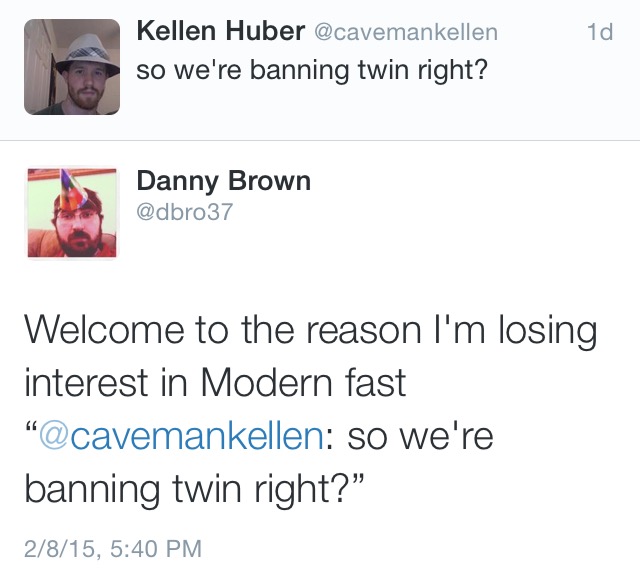
Task: Click the word "Welcome" in Danny's tweet
Action: 101,331
